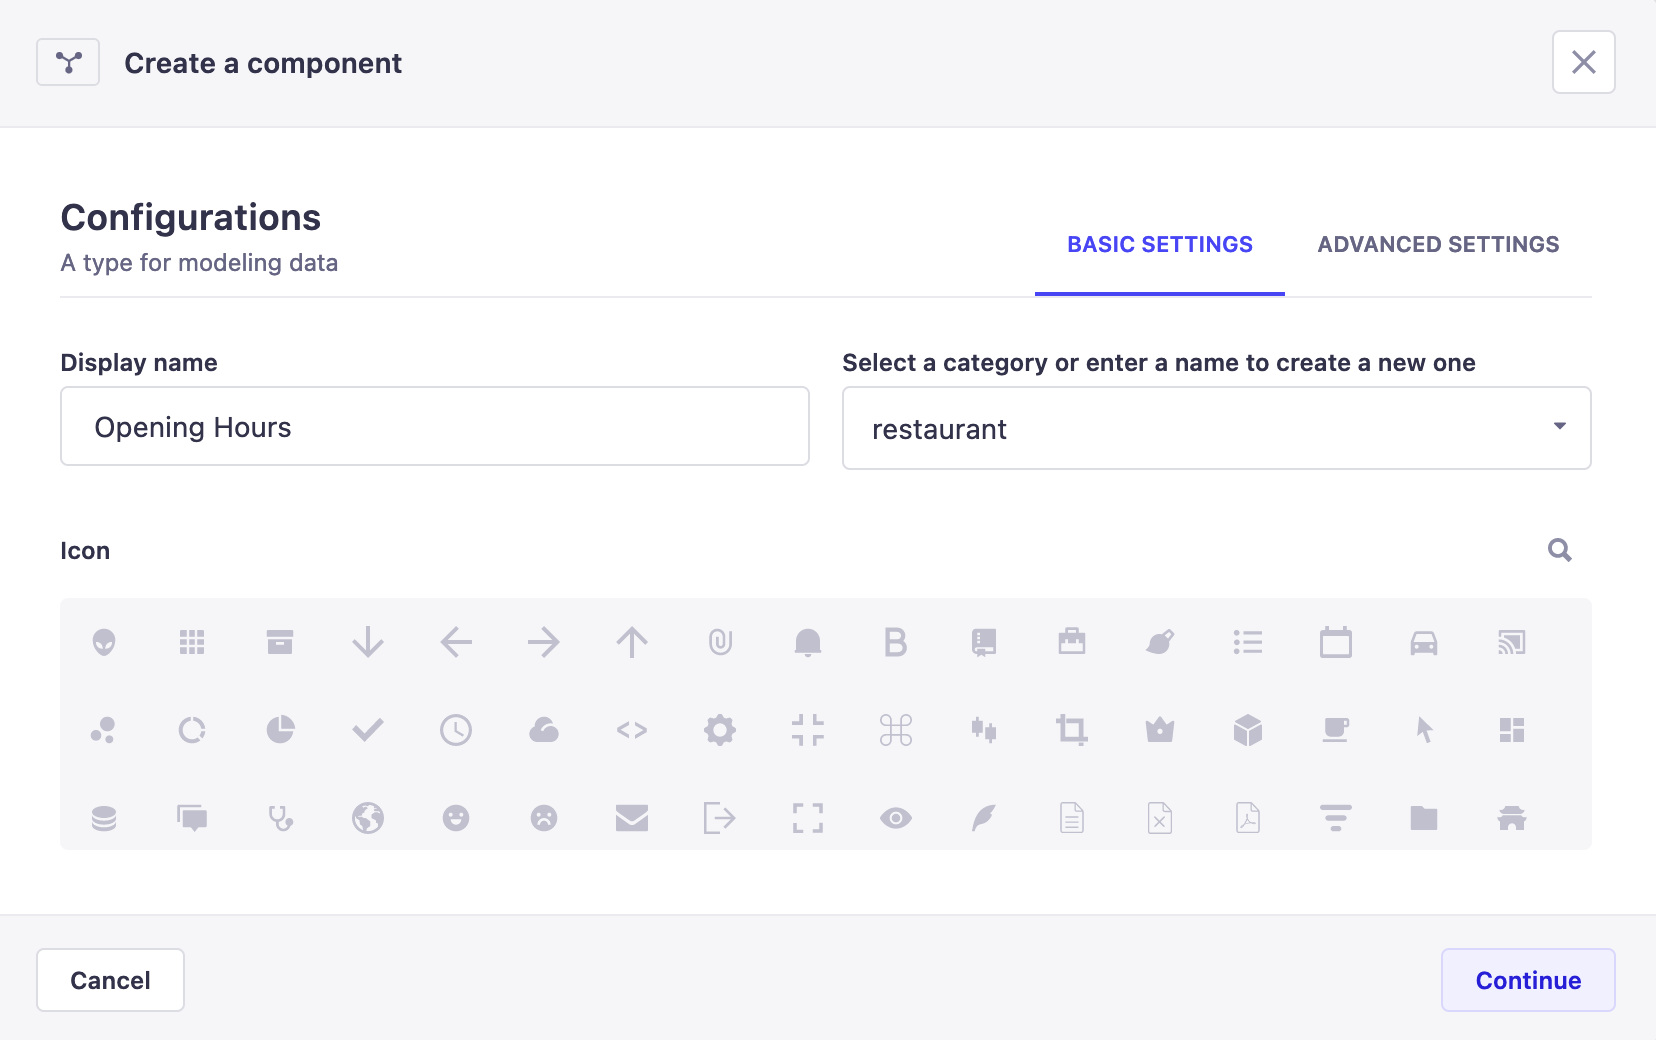Select the database icon

[105, 817]
